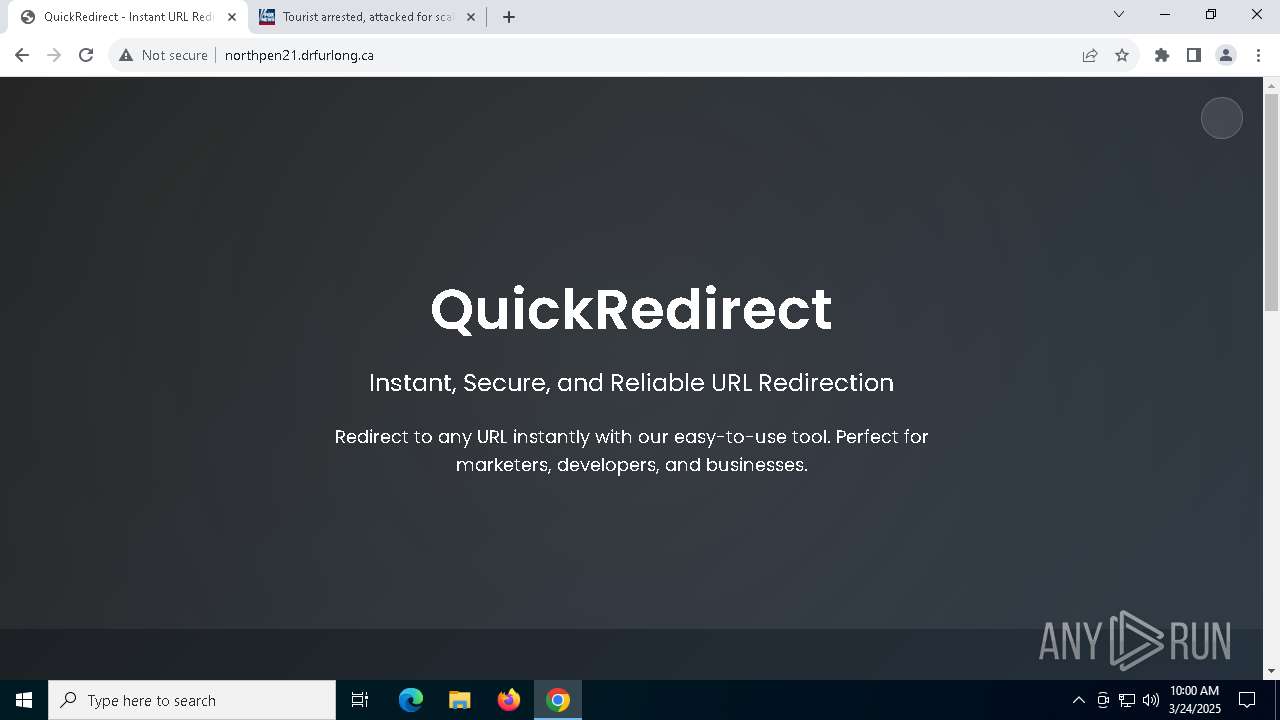Switch to Tourist arrested news tab

click(x=366, y=17)
